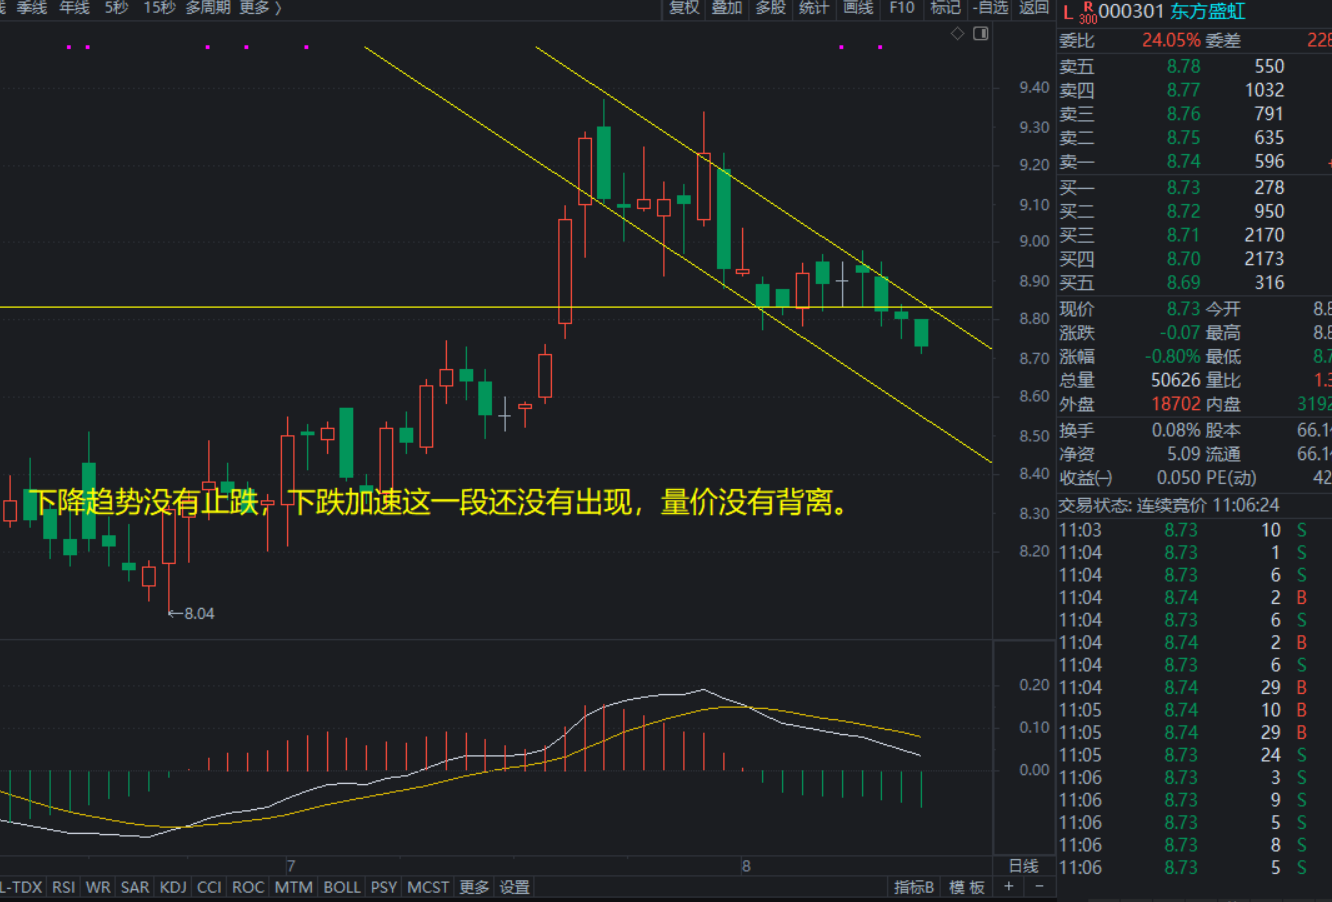
Task: Click the 返回 back button
Action: point(1034,8)
